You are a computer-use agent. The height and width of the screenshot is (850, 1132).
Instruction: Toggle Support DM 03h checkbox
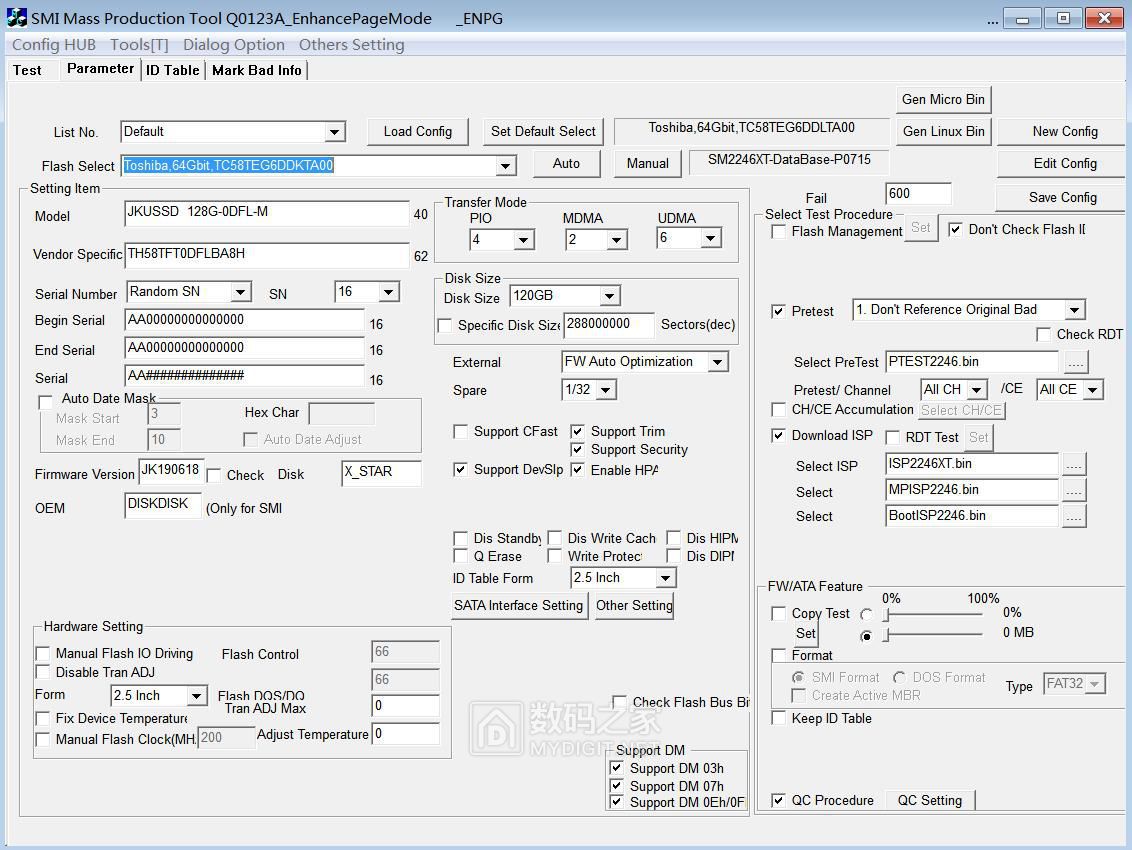point(617,768)
